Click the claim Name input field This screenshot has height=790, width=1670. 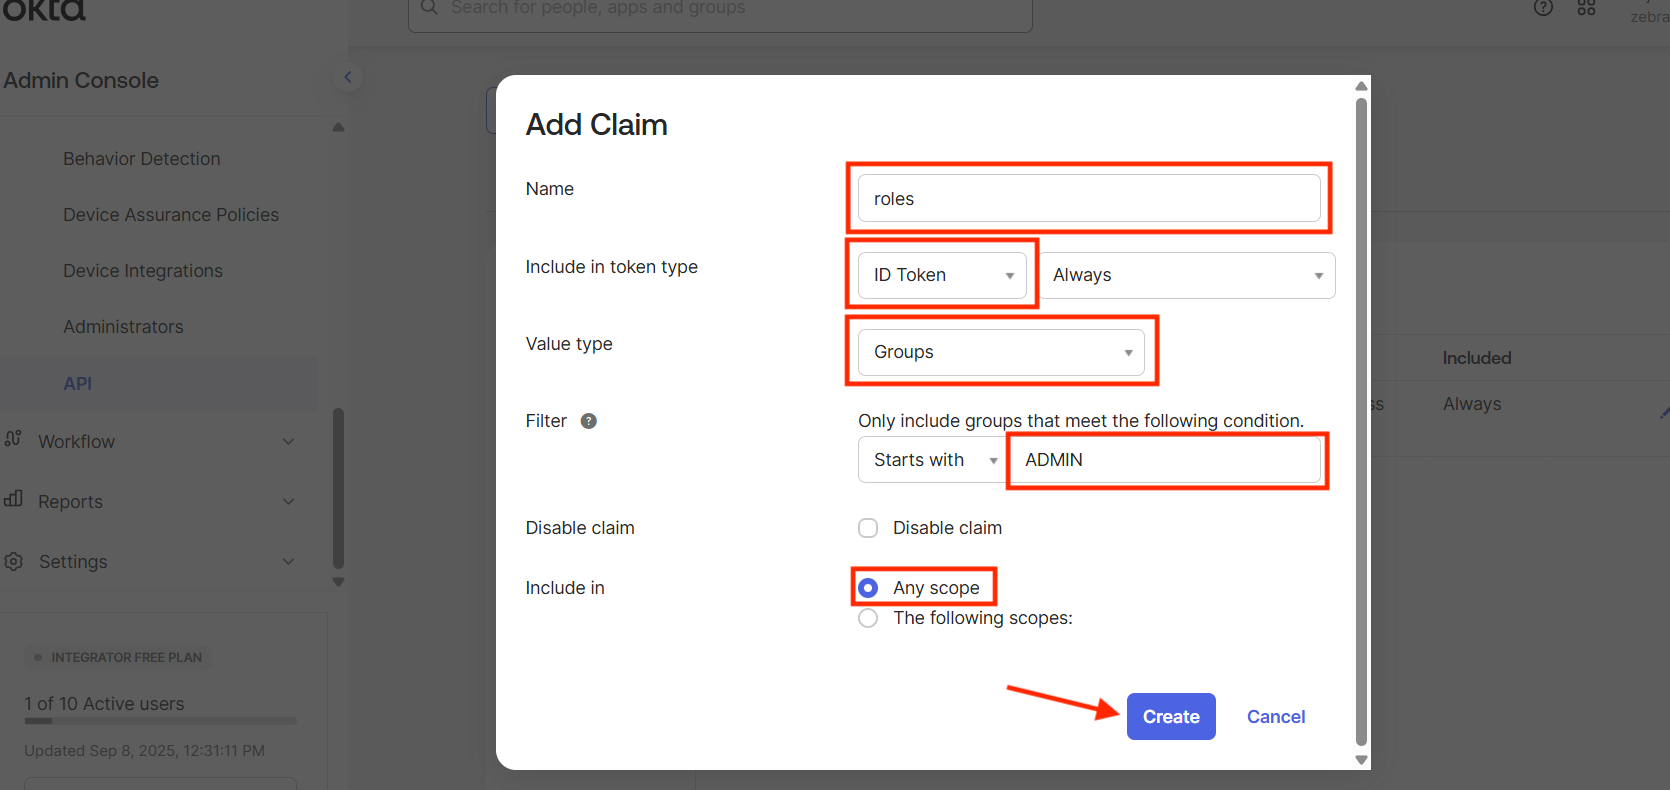pos(1089,199)
